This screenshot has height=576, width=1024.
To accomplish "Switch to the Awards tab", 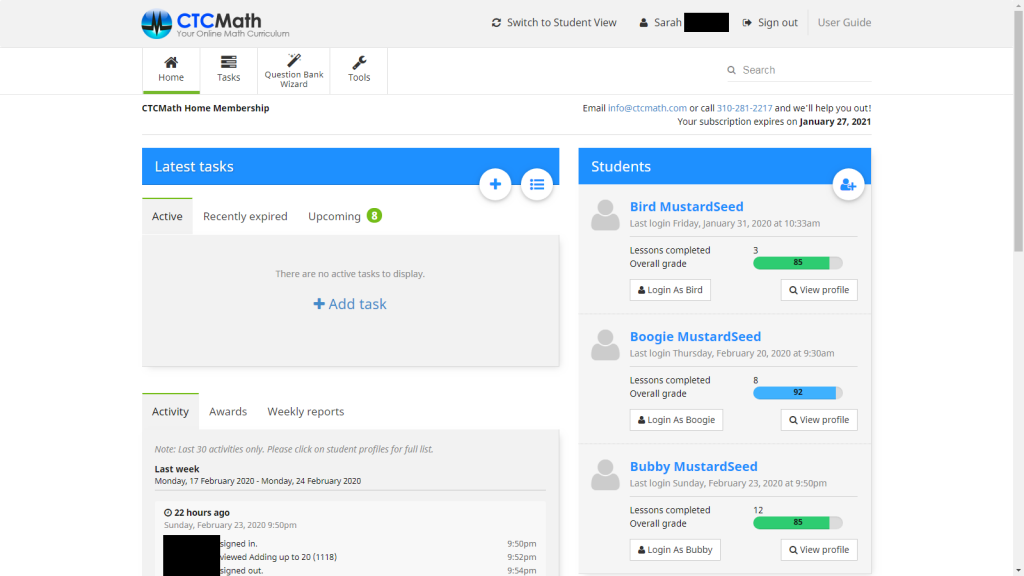I will [x=228, y=411].
